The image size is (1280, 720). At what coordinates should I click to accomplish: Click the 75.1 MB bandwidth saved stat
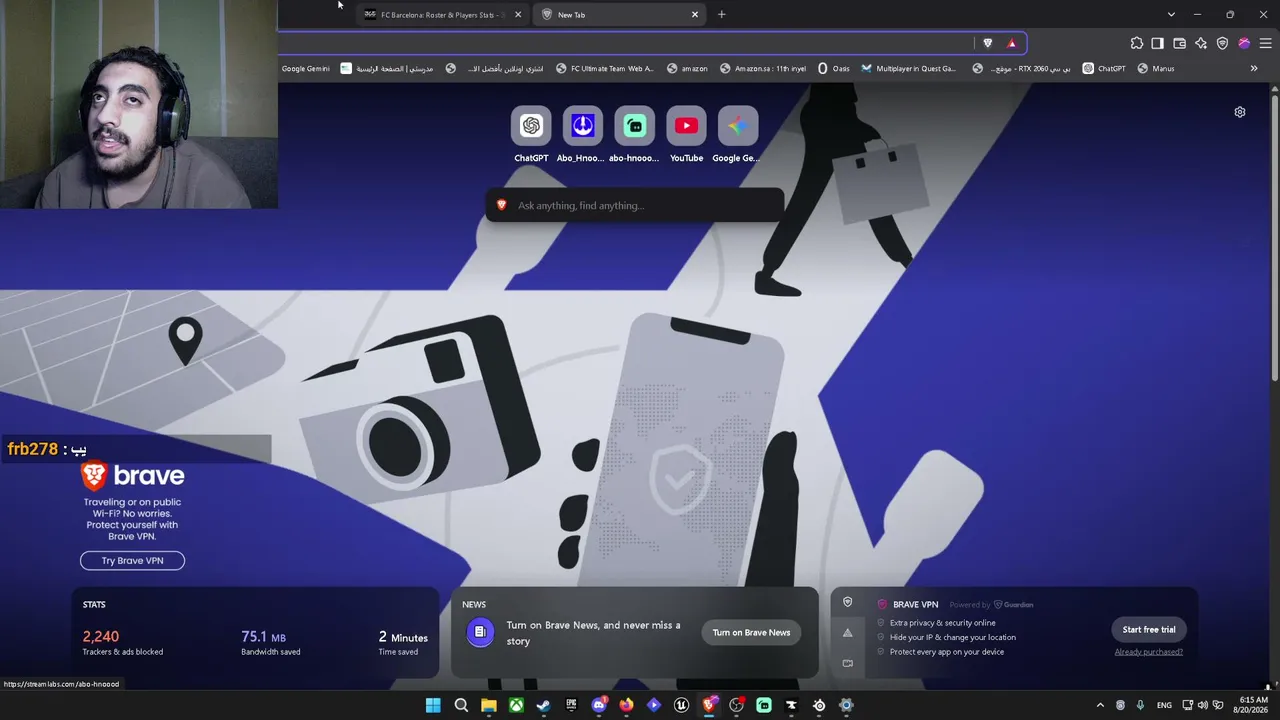coord(270,643)
